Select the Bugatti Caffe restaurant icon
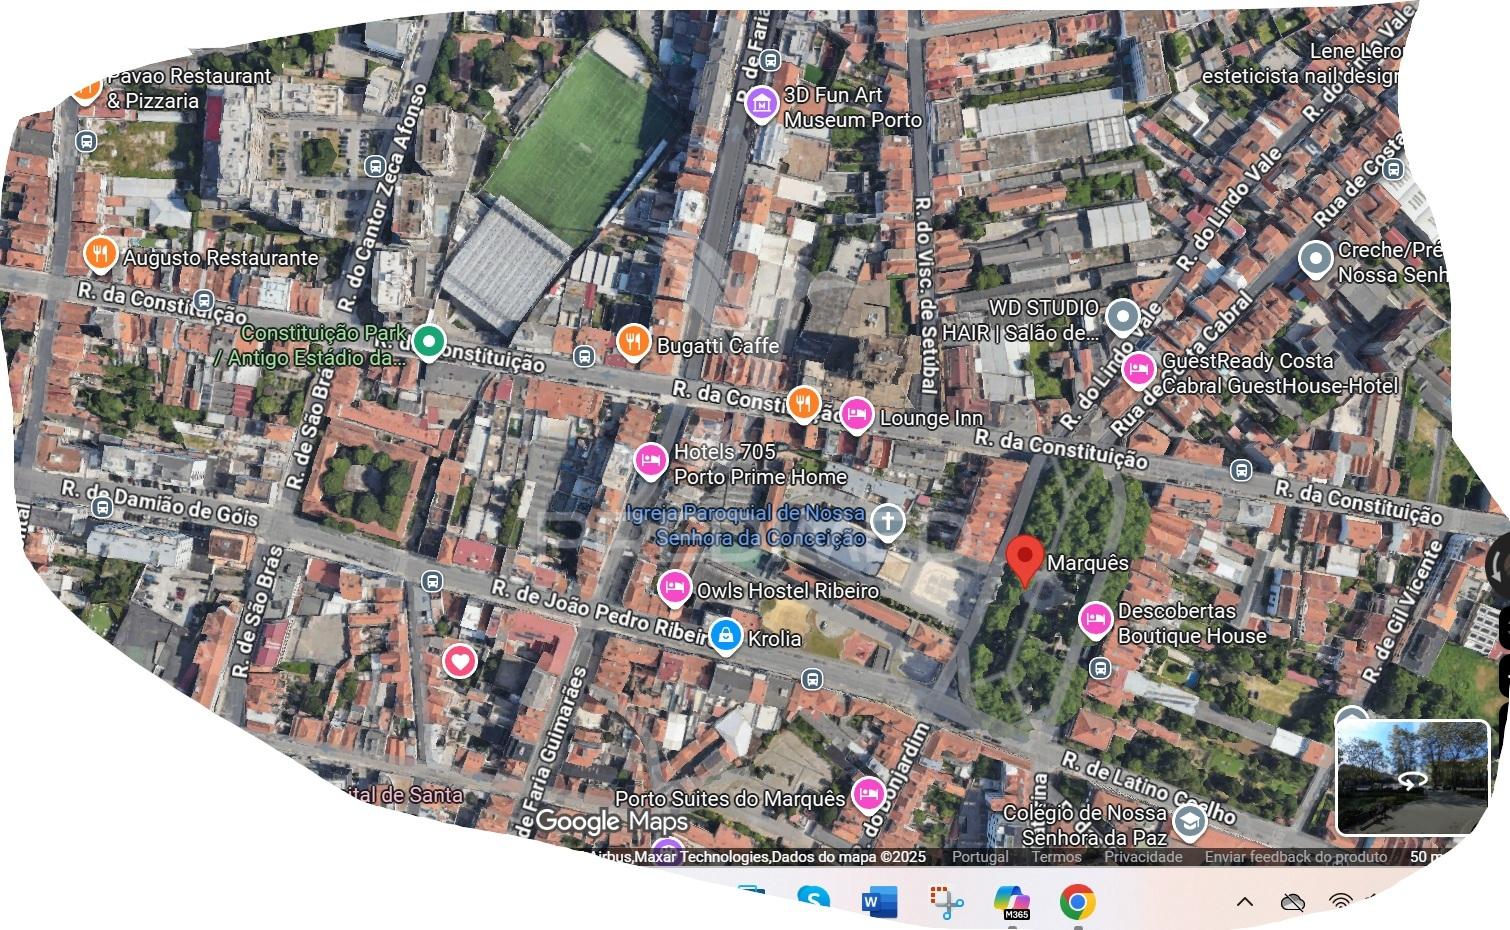1510x930 pixels. click(632, 342)
